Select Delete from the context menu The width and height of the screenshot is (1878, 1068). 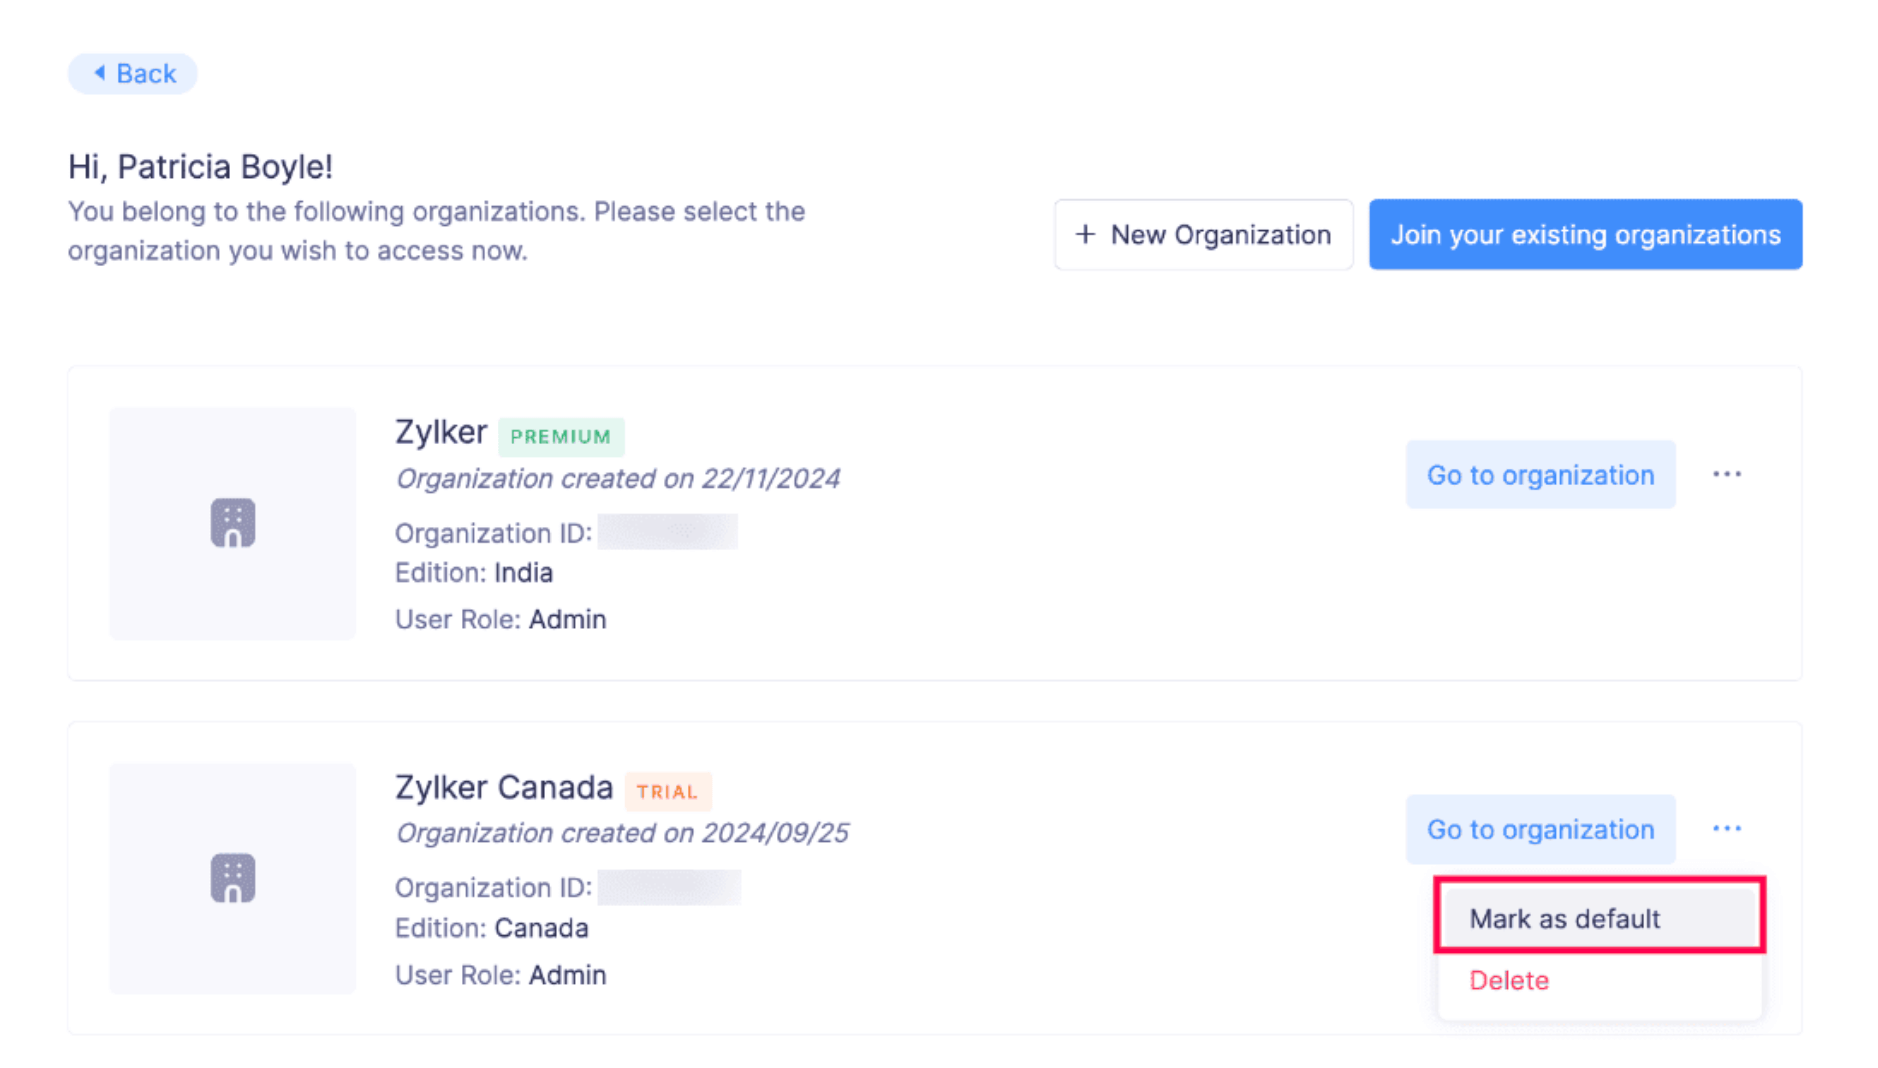1508,980
